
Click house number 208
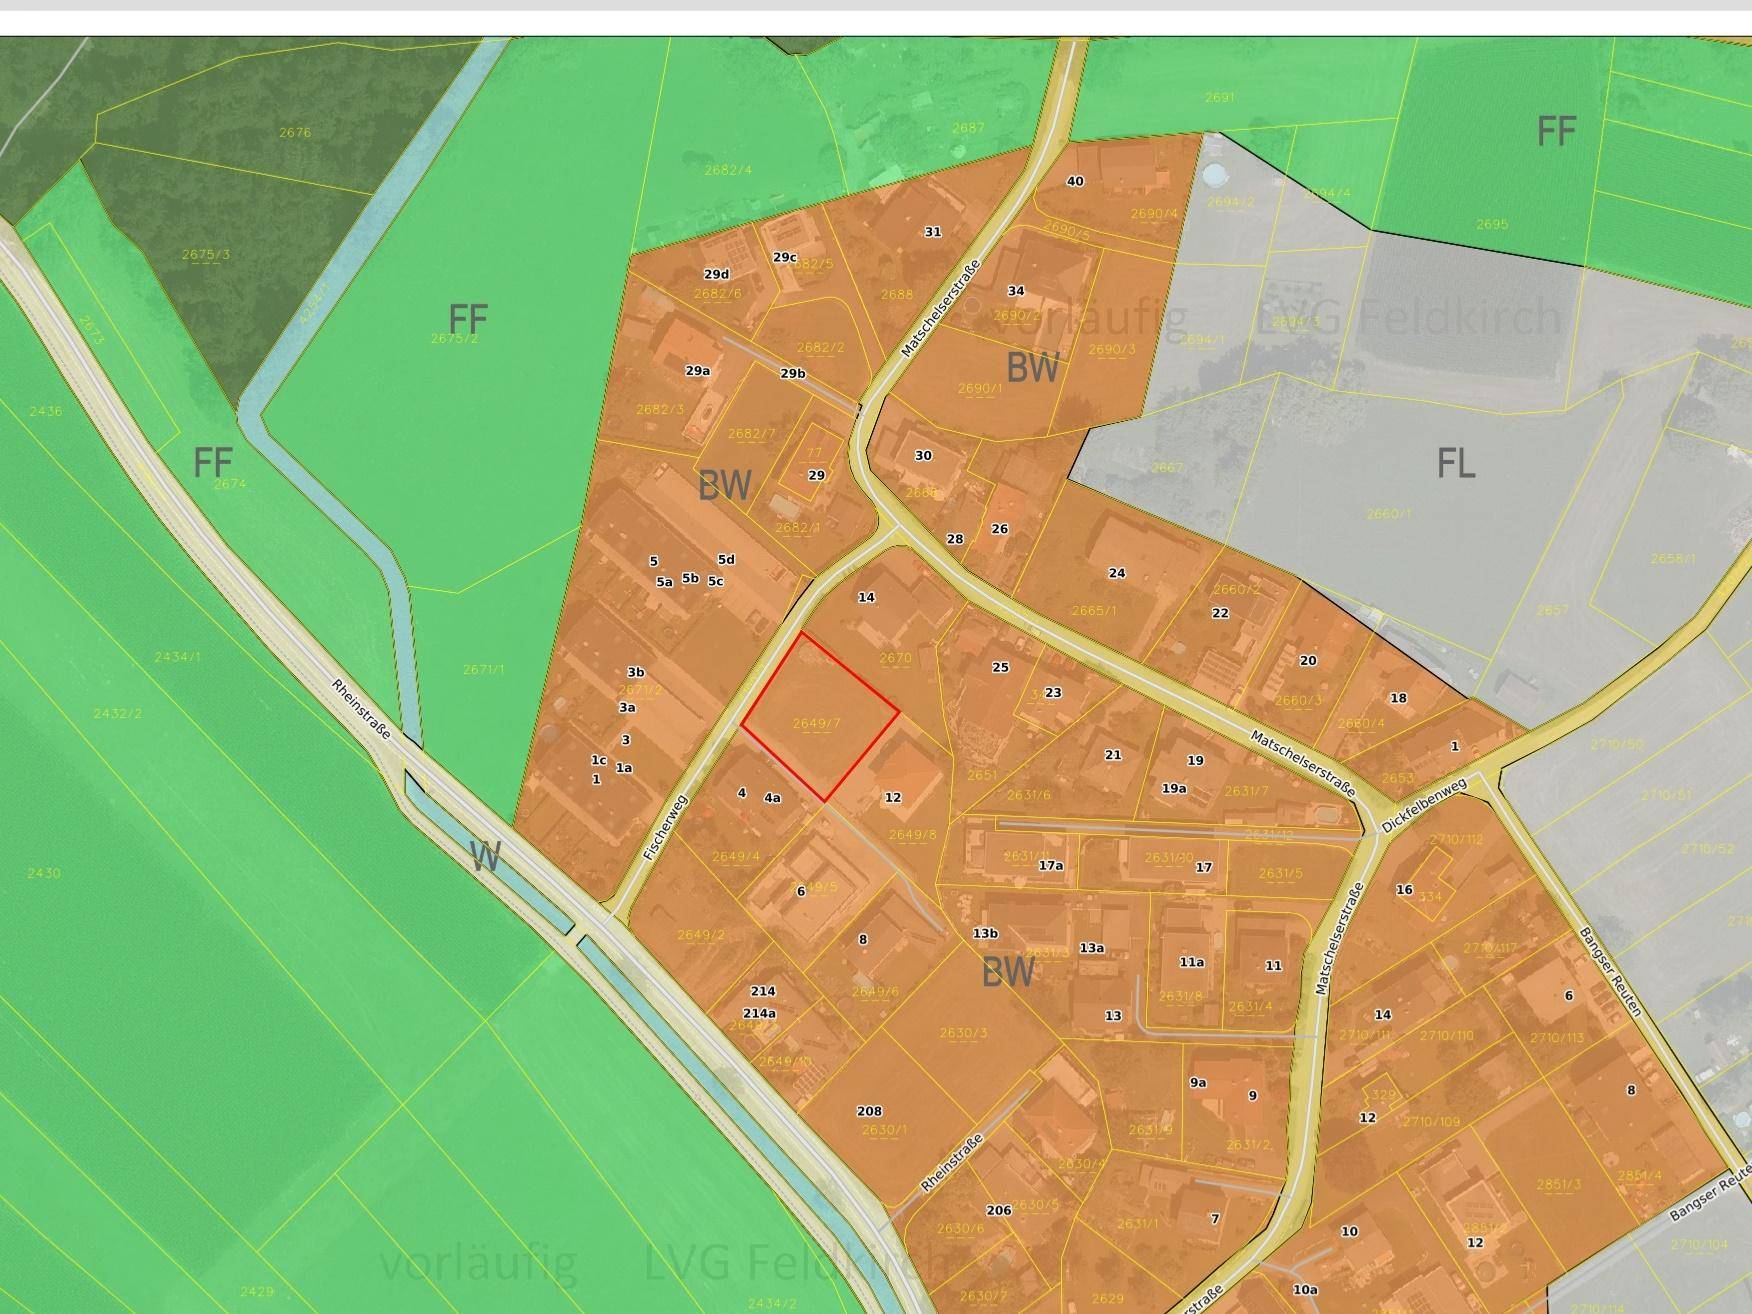click(x=870, y=1112)
